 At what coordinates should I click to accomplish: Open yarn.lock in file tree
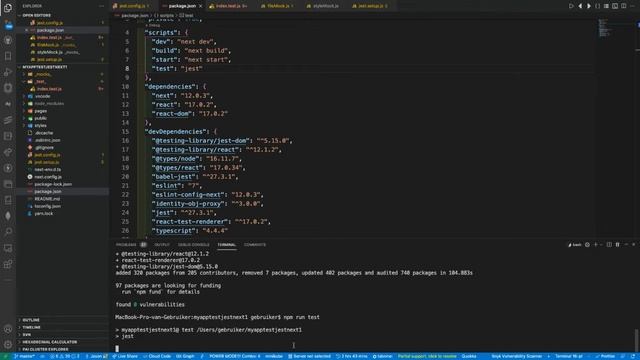(44, 213)
